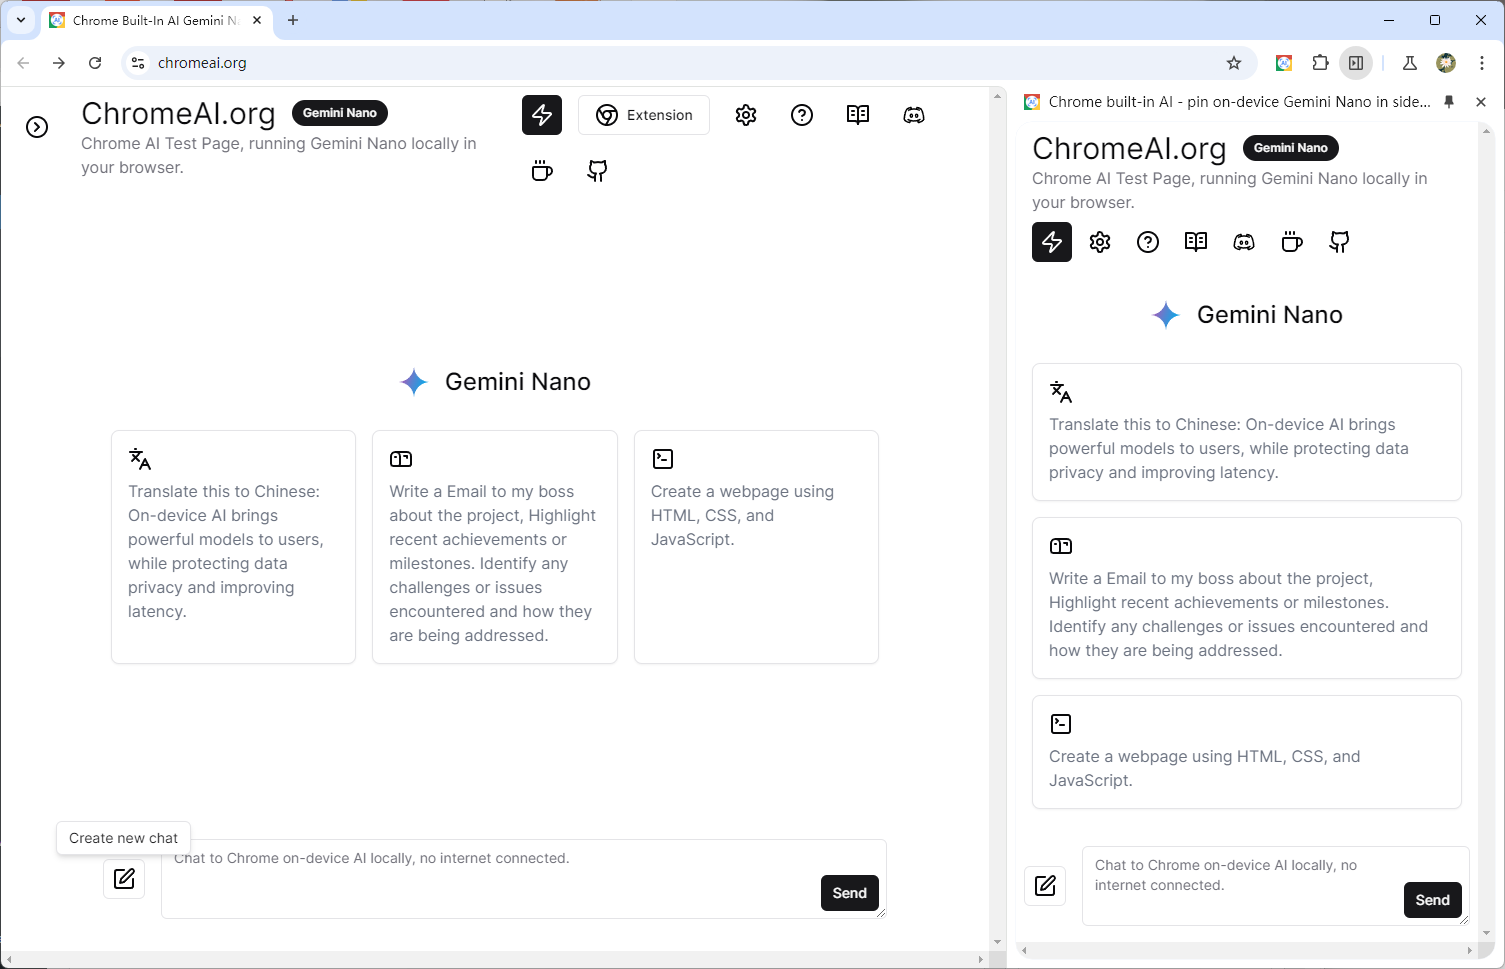The width and height of the screenshot is (1505, 969).
Task: Open Chrome's three-dot menu
Action: (x=1482, y=63)
